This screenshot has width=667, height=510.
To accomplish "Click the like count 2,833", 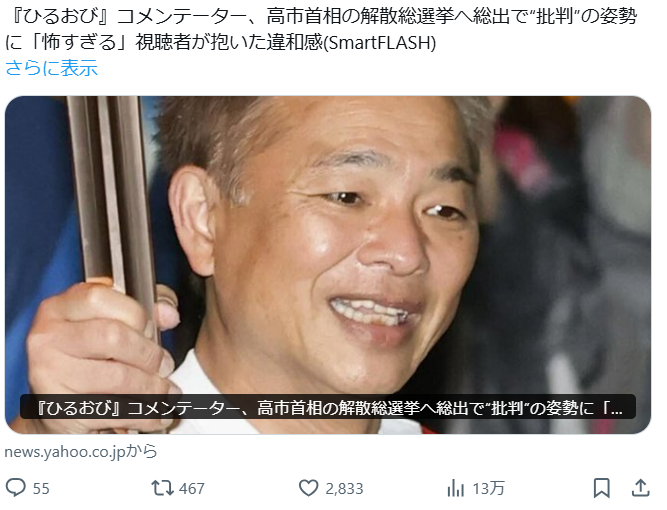I will pyautogui.click(x=344, y=488).
